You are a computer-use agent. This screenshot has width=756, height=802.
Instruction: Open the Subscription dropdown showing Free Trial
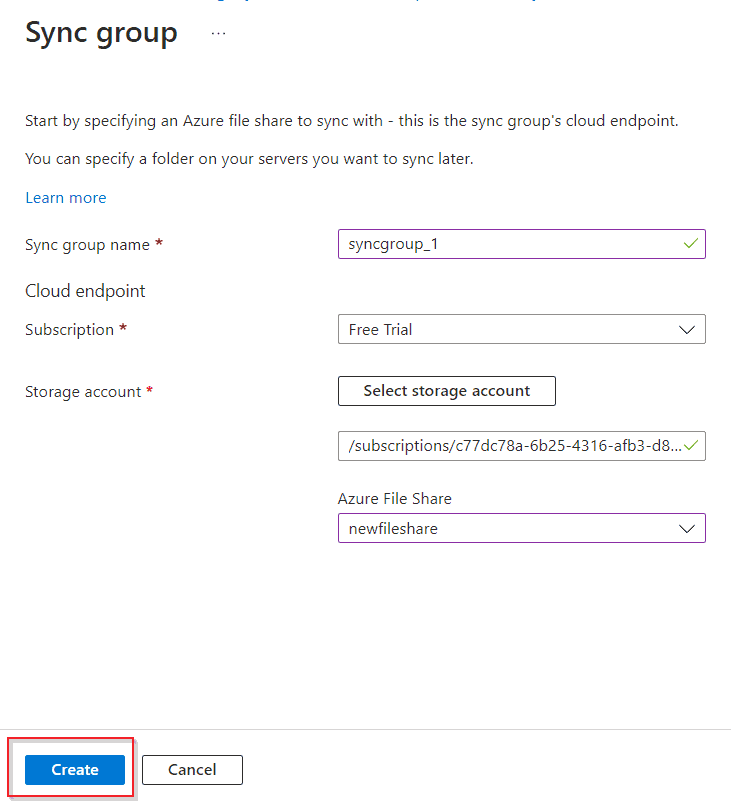tap(520, 329)
